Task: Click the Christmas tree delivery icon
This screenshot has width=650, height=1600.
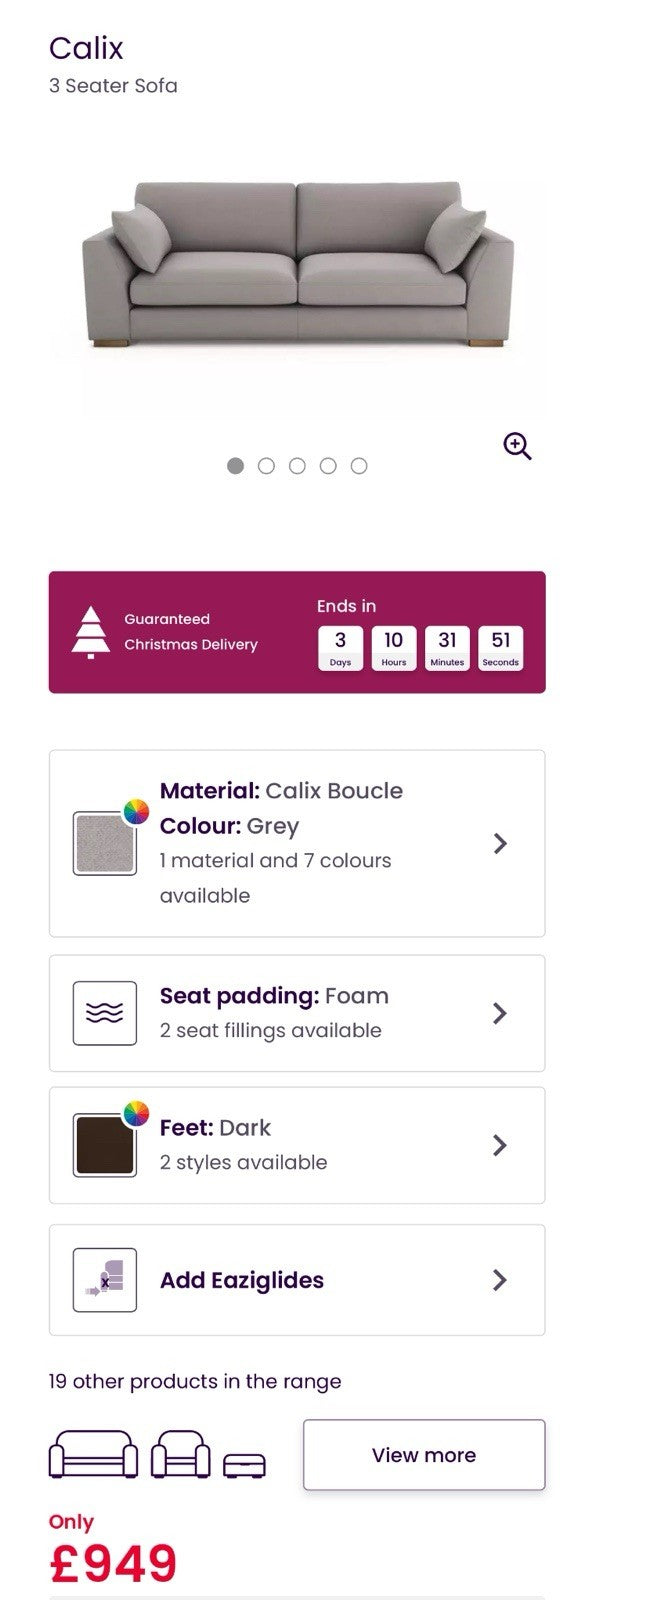Action: 91,632
